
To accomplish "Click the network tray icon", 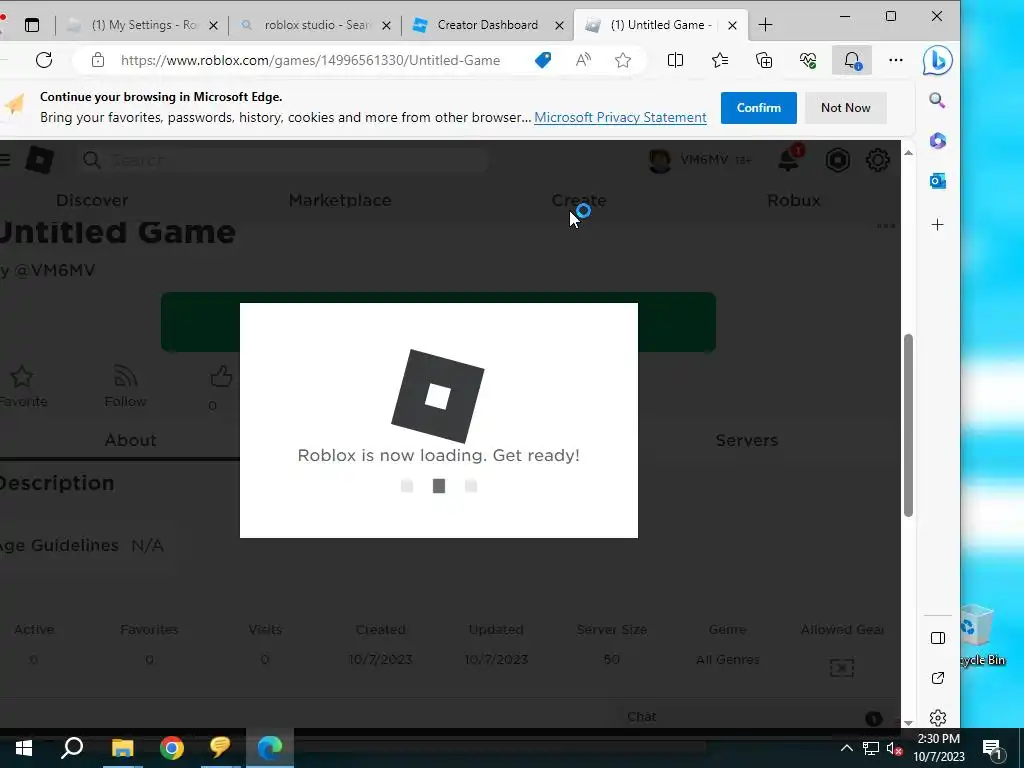I will point(871,748).
